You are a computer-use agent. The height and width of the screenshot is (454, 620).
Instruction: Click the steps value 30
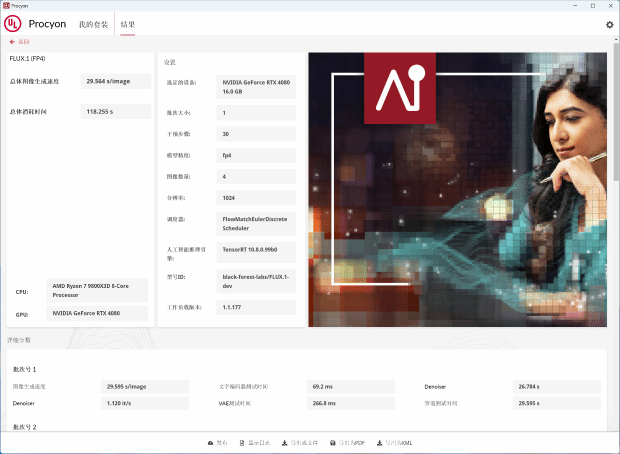(256, 134)
